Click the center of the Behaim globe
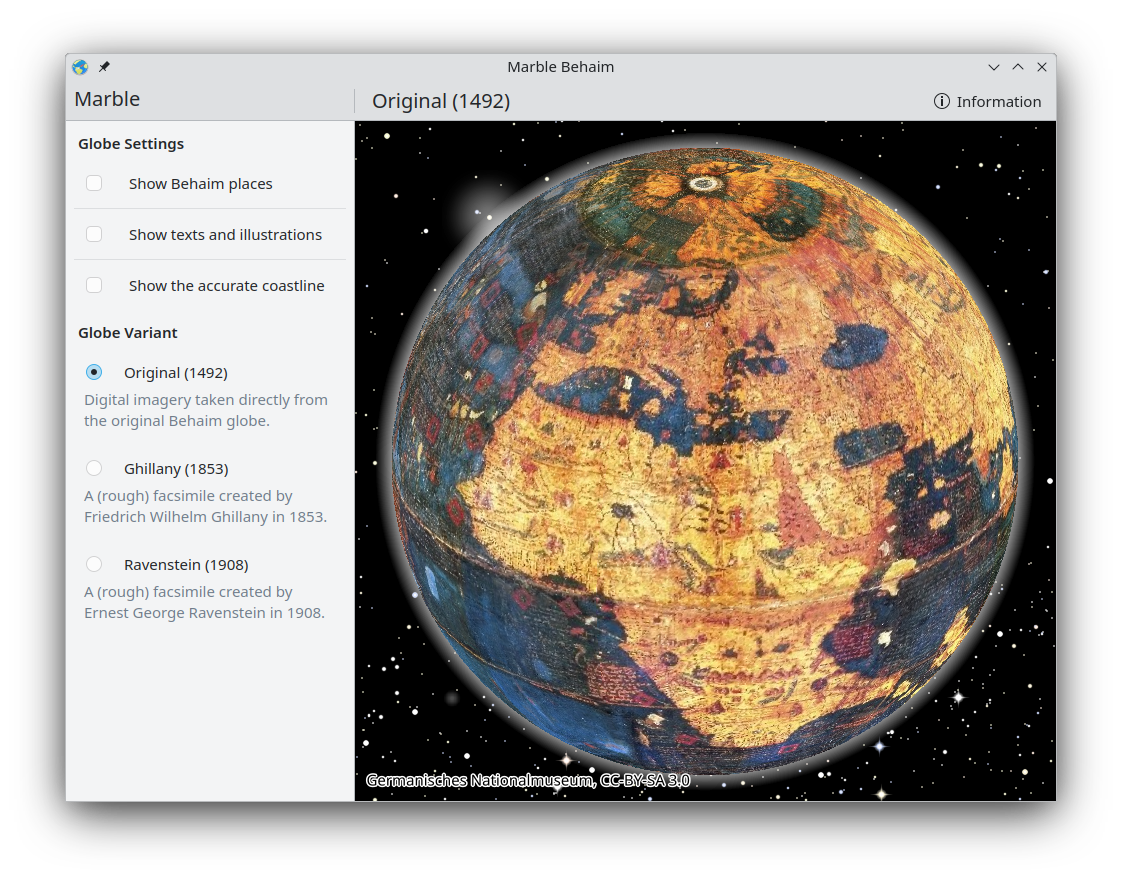Screen dimensions: 1122x879 click(x=705, y=462)
